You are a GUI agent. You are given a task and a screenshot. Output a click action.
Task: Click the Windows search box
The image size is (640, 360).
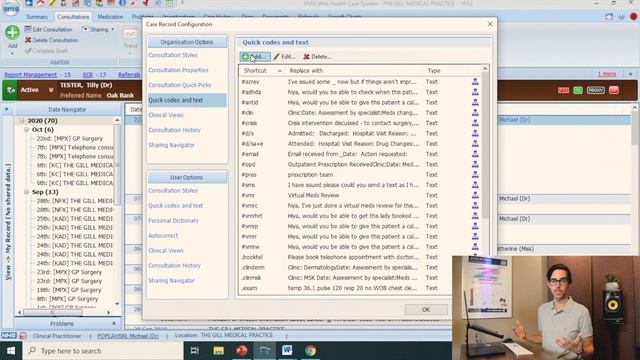coord(103,351)
